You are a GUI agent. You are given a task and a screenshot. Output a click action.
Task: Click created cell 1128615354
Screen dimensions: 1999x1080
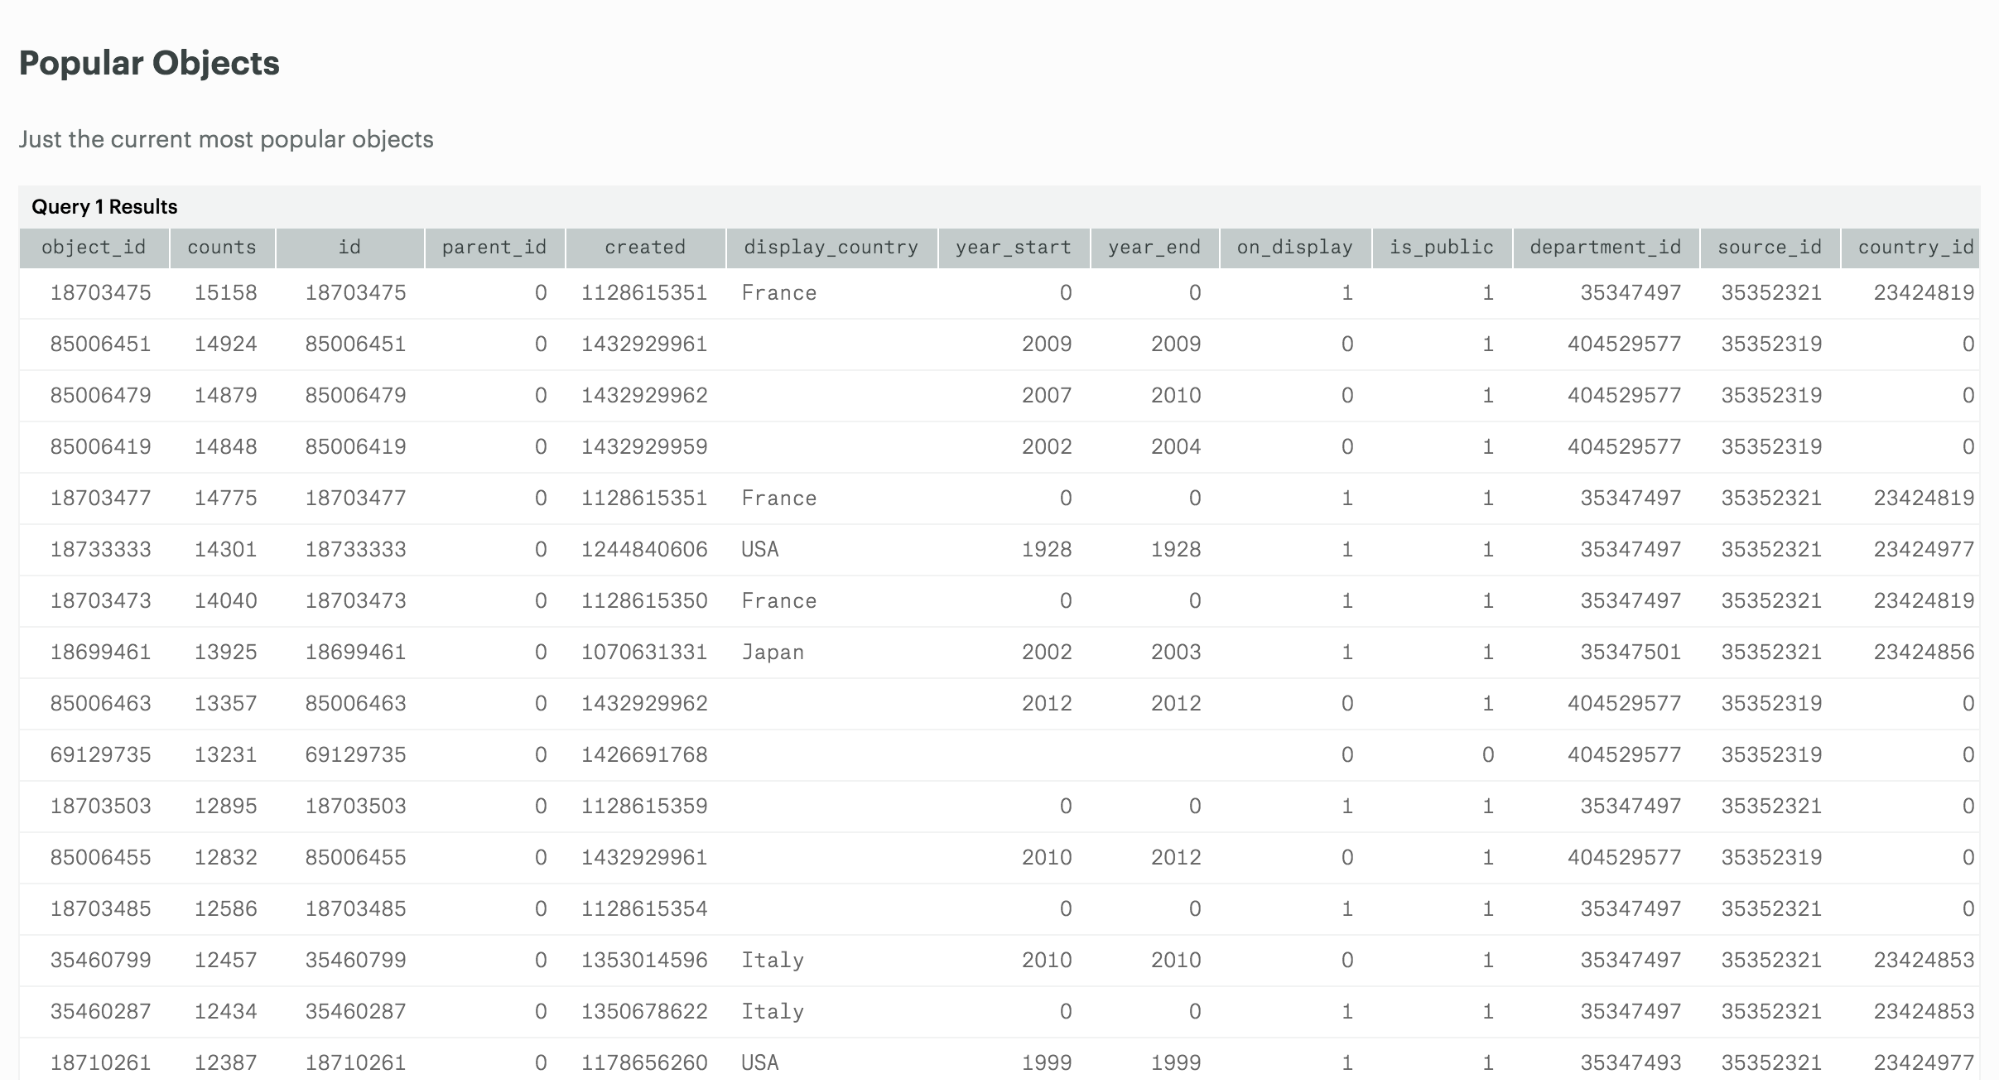pyautogui.click(x=645, y=909)
